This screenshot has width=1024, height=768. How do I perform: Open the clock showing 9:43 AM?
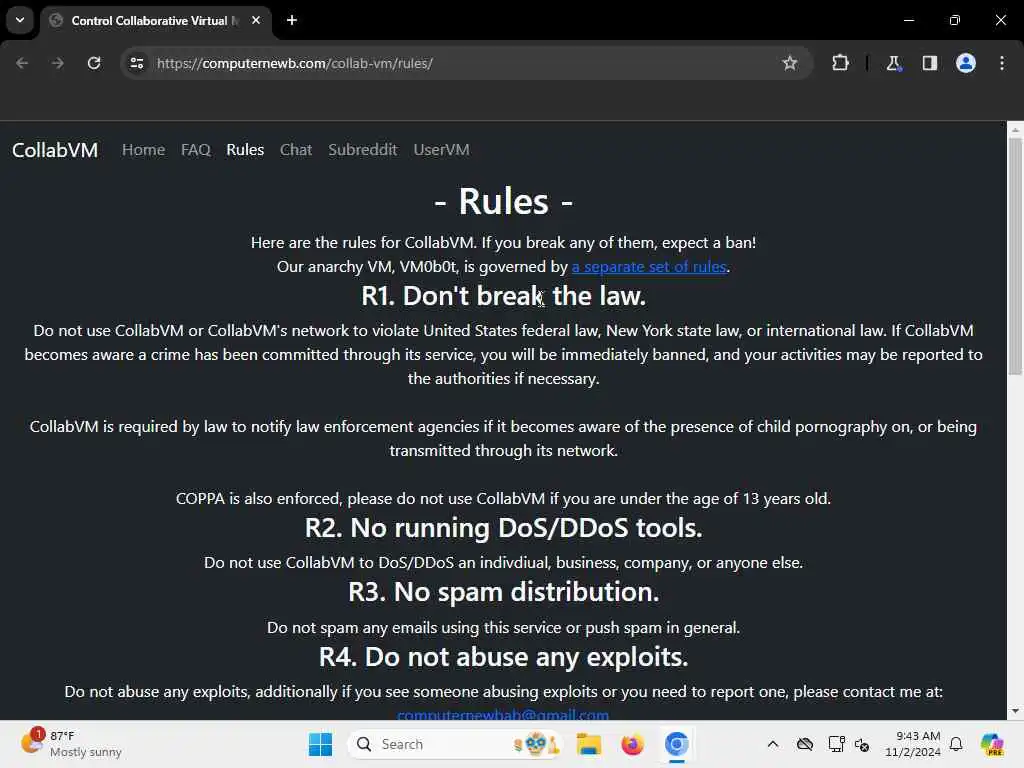pyautogui.click(x=912, y=744)
